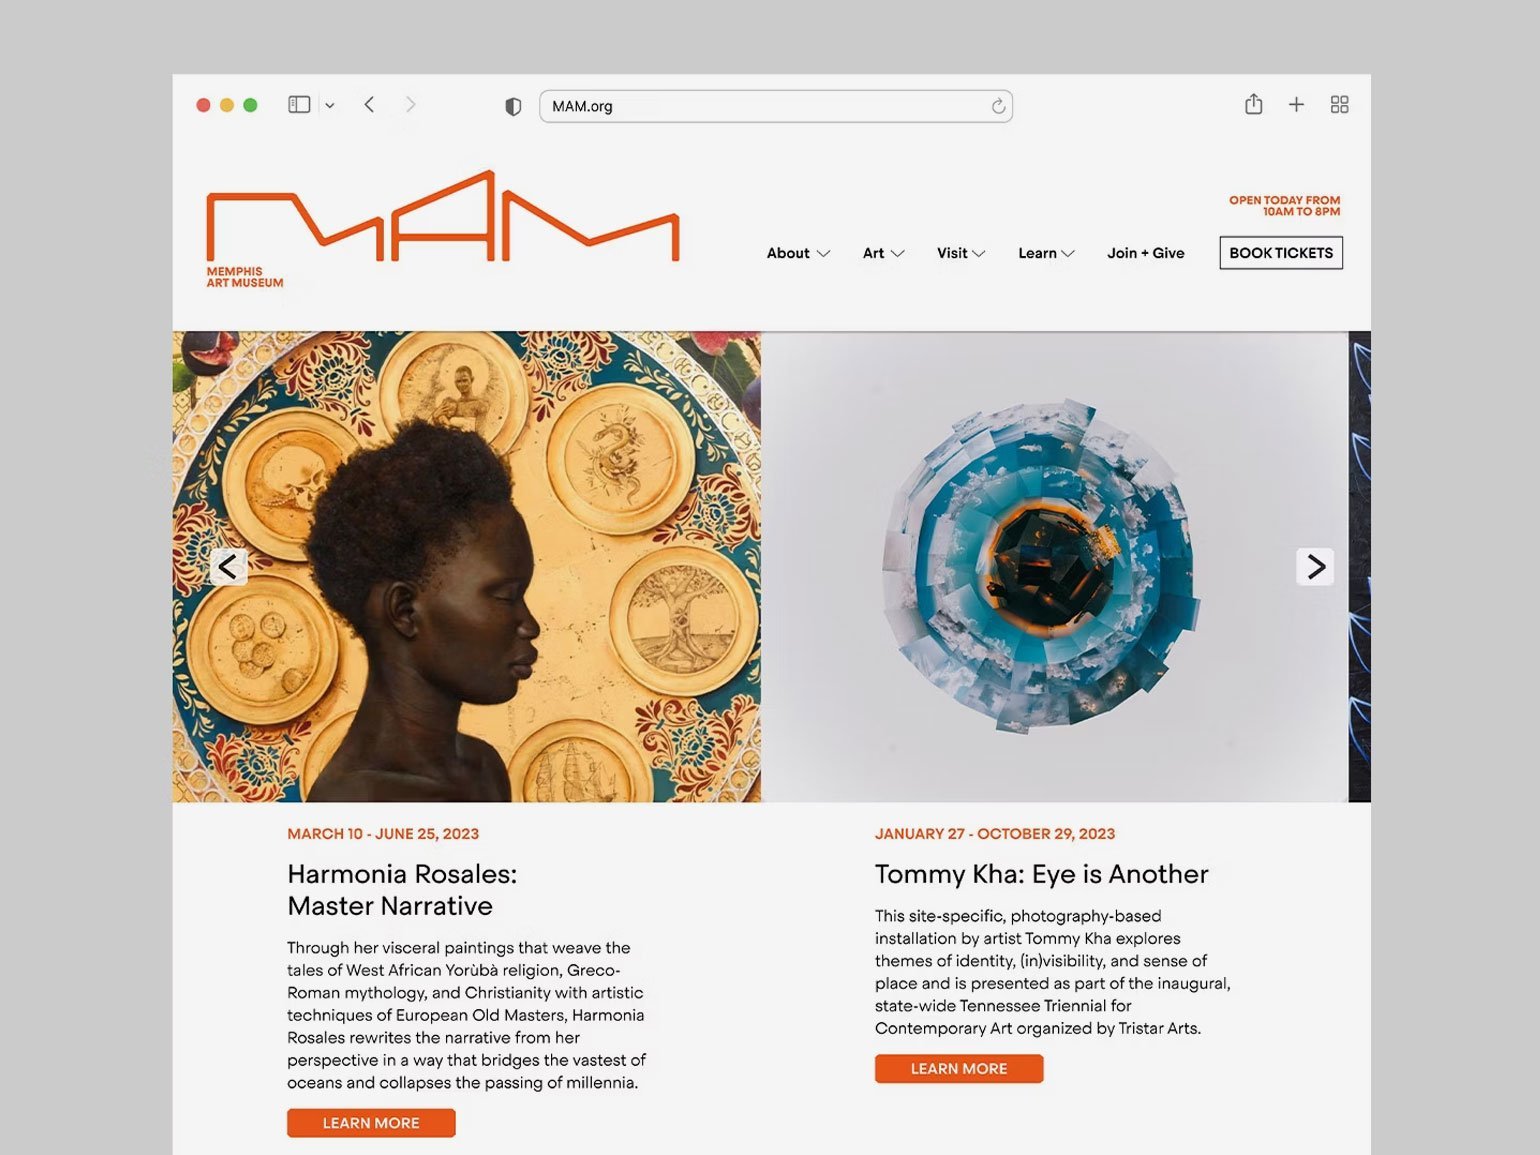This screenshot has height=1155, width=1540.
Task: Open the sidebar options chevron
Action: coord(330,105)
